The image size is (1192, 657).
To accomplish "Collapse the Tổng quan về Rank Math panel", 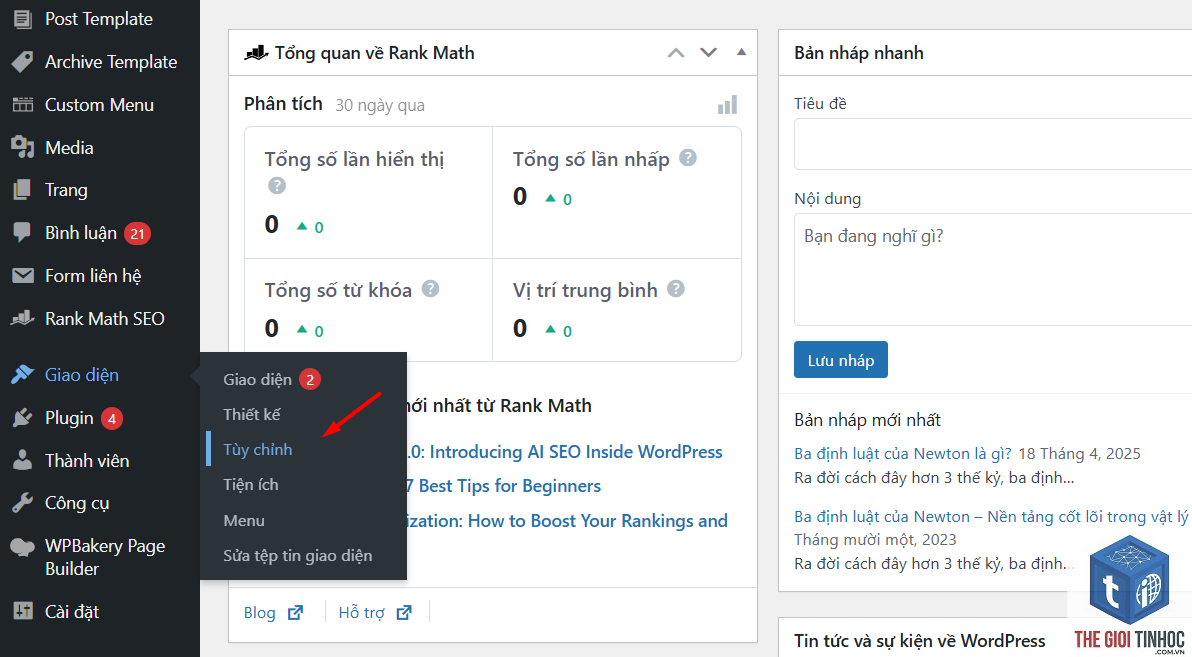I will [x=742, y=52].
